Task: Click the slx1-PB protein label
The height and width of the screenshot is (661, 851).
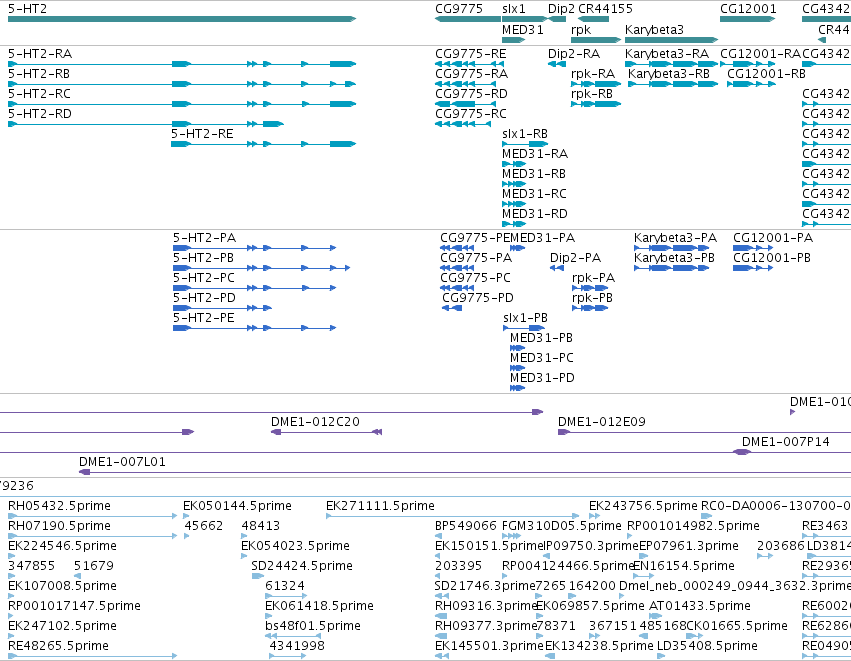Action: pos(525,319)
